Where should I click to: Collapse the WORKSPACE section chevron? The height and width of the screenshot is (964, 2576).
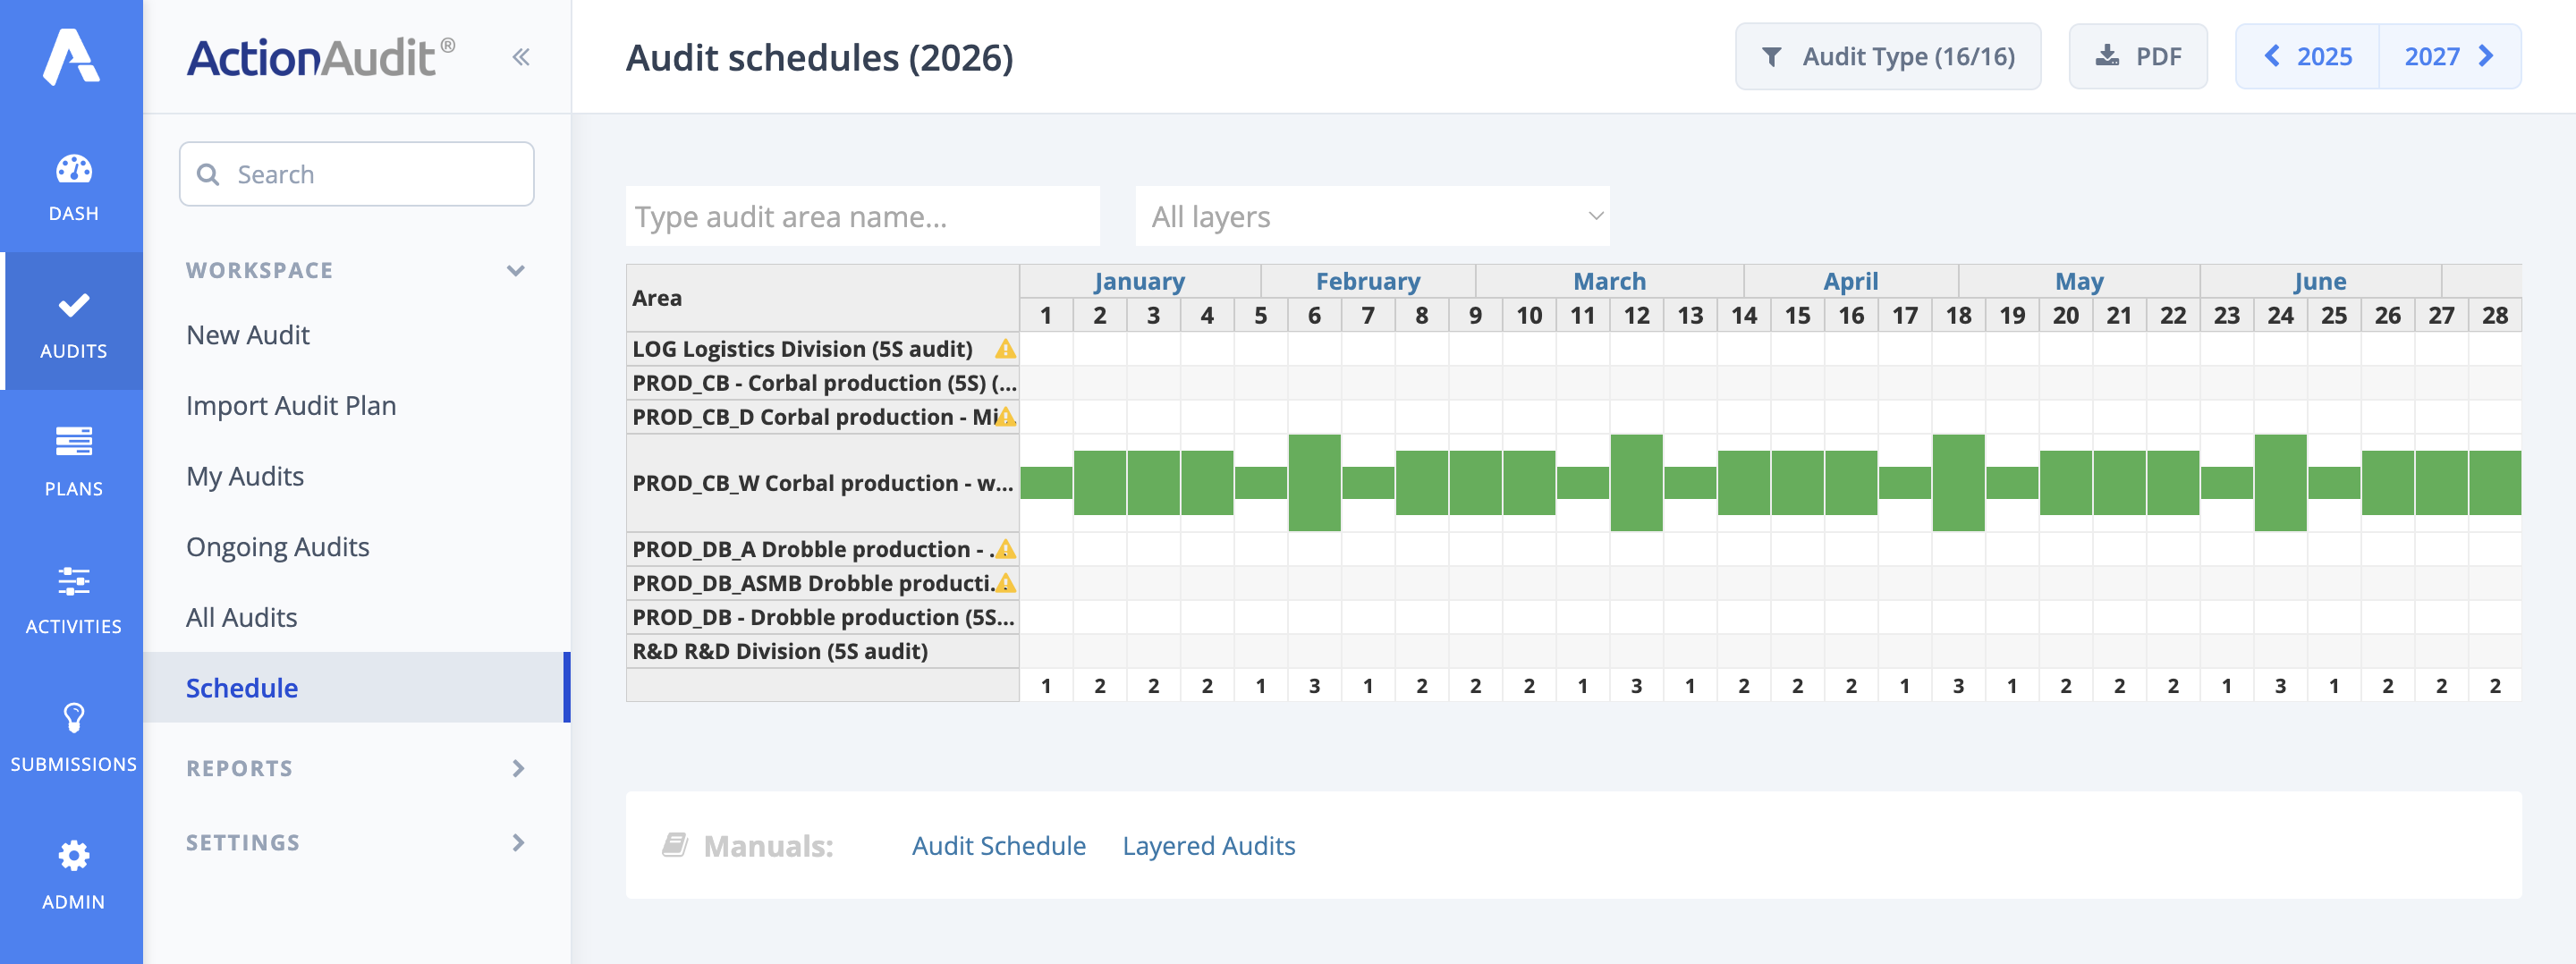coord(516,269)
